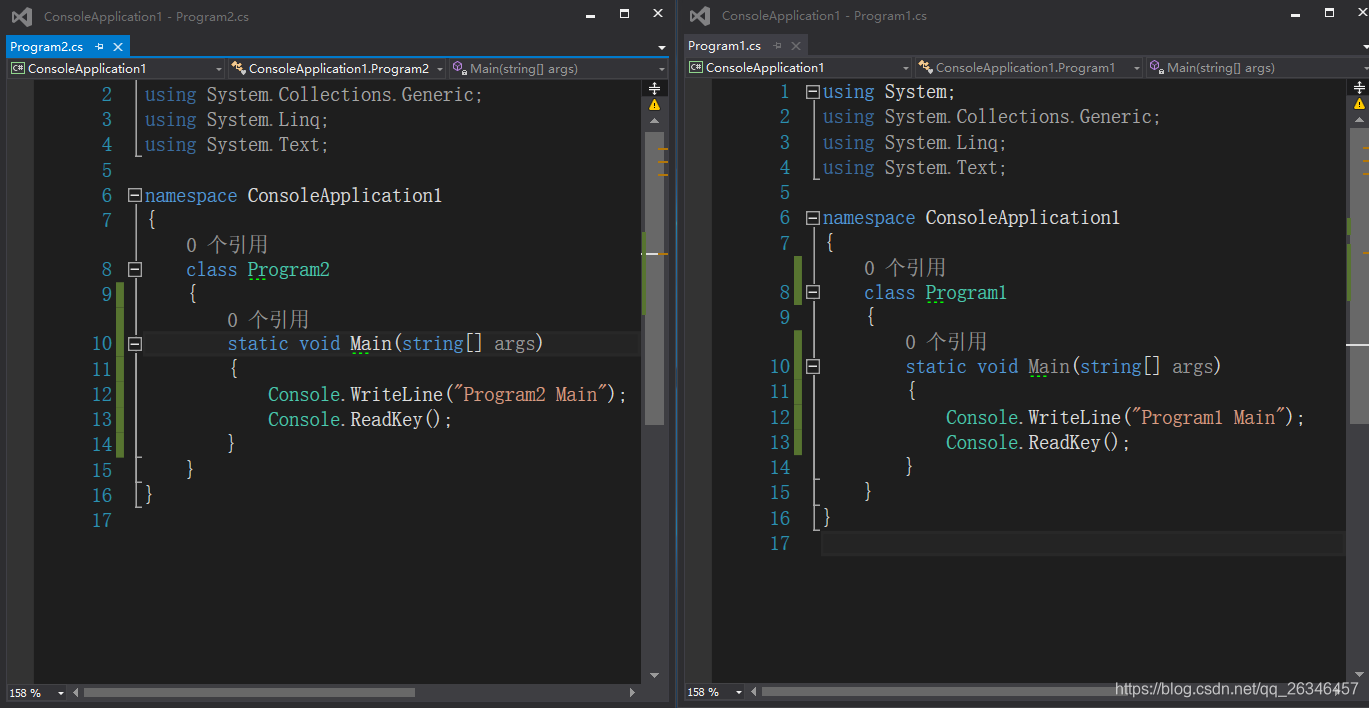Image resolution: width=1369 pixels, height=708 pixels.
Task: Open the 158 % zoom dropdown in Program2 window
Action: click(x=61, y=693)
